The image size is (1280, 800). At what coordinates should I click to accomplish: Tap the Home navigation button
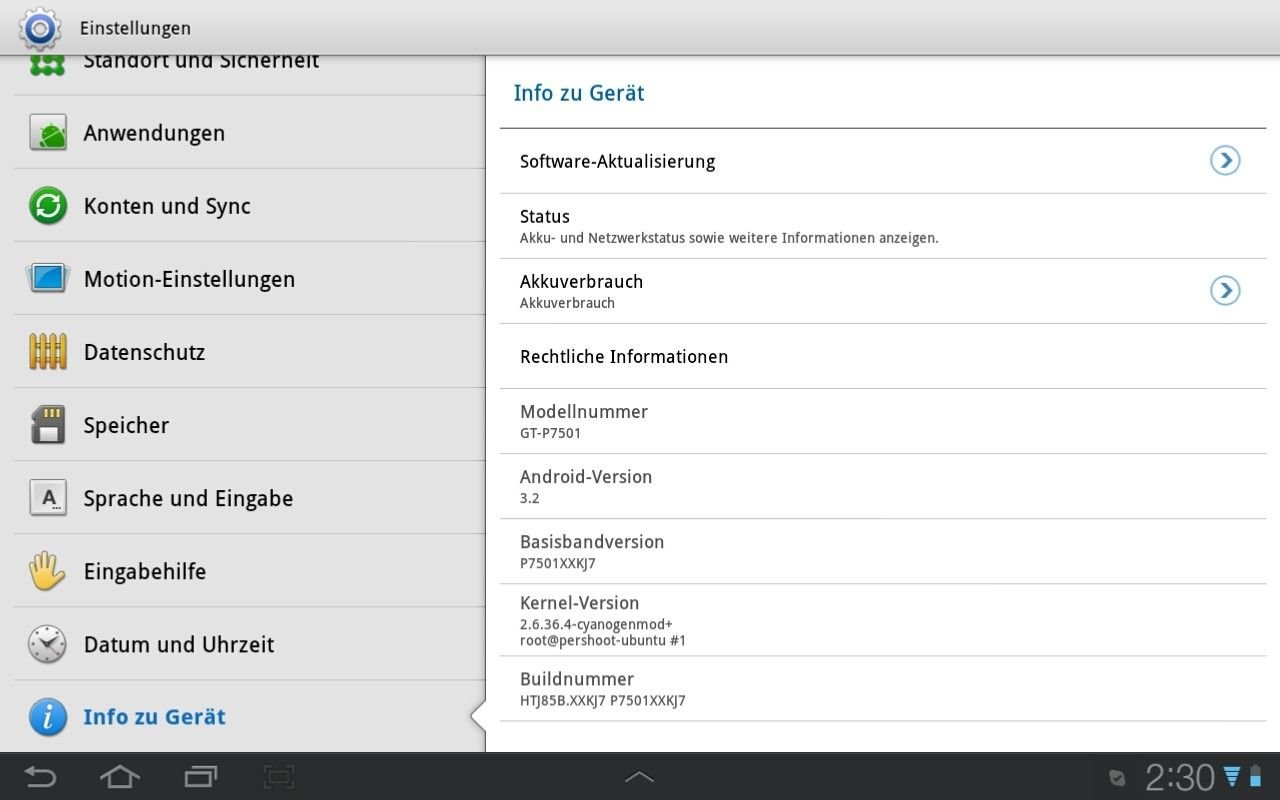tap(120, 776)
